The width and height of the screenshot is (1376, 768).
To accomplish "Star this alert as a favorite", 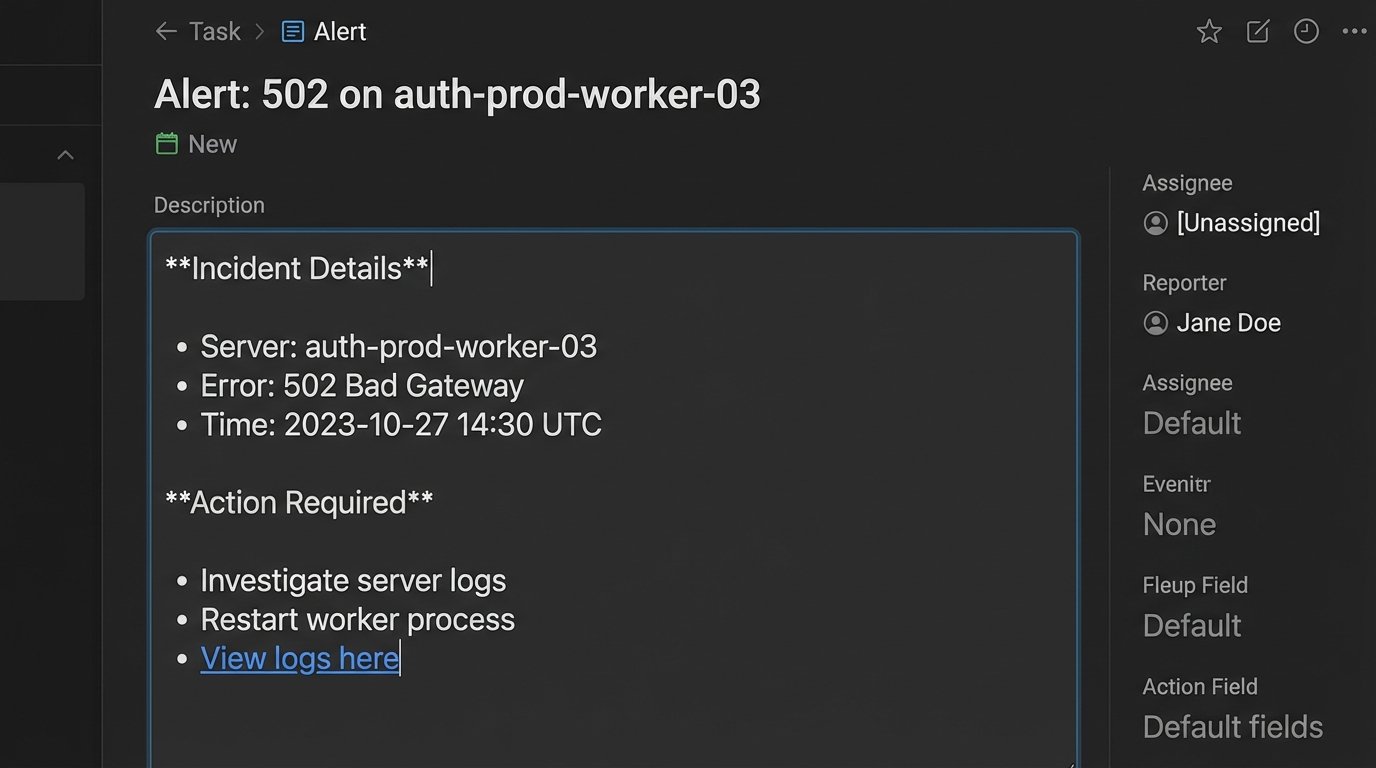I will click(1209, 32).
